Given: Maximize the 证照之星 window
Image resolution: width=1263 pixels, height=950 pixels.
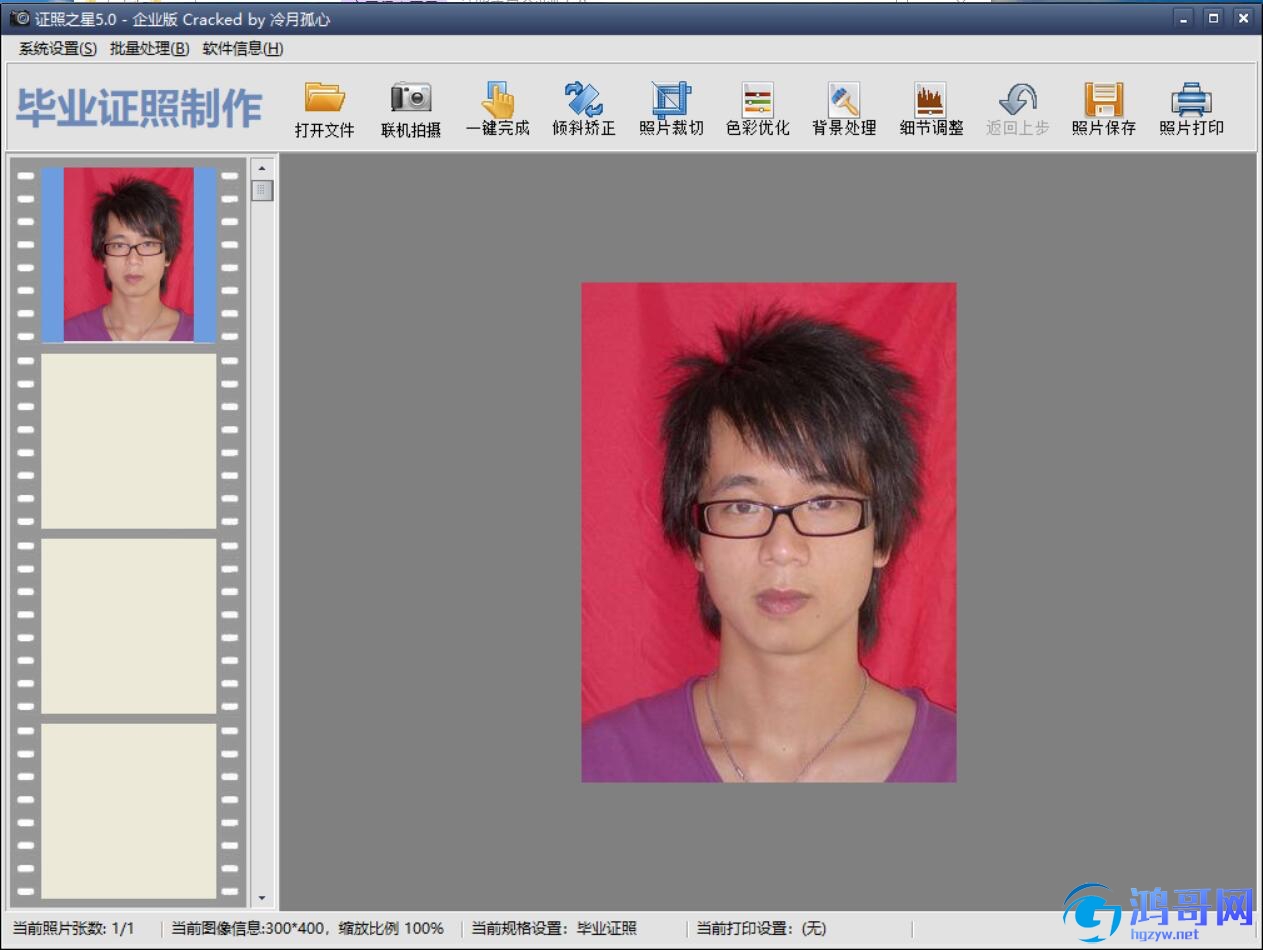Looking at the screenshot, I should click(1213, 18).
